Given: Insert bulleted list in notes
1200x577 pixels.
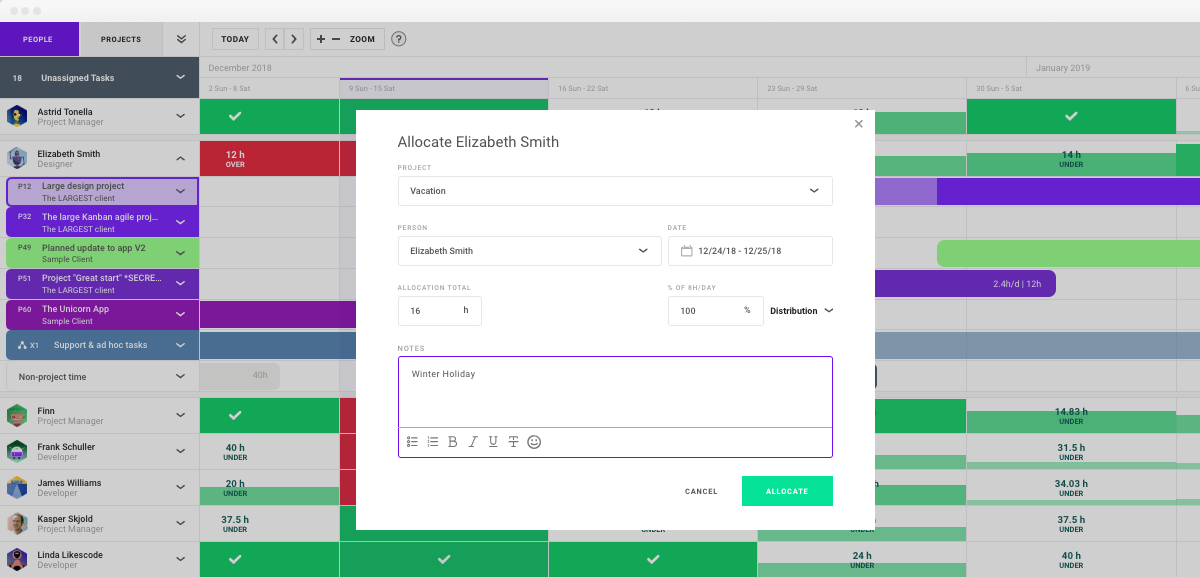Looking at the screenshot, I should (413, 442).
